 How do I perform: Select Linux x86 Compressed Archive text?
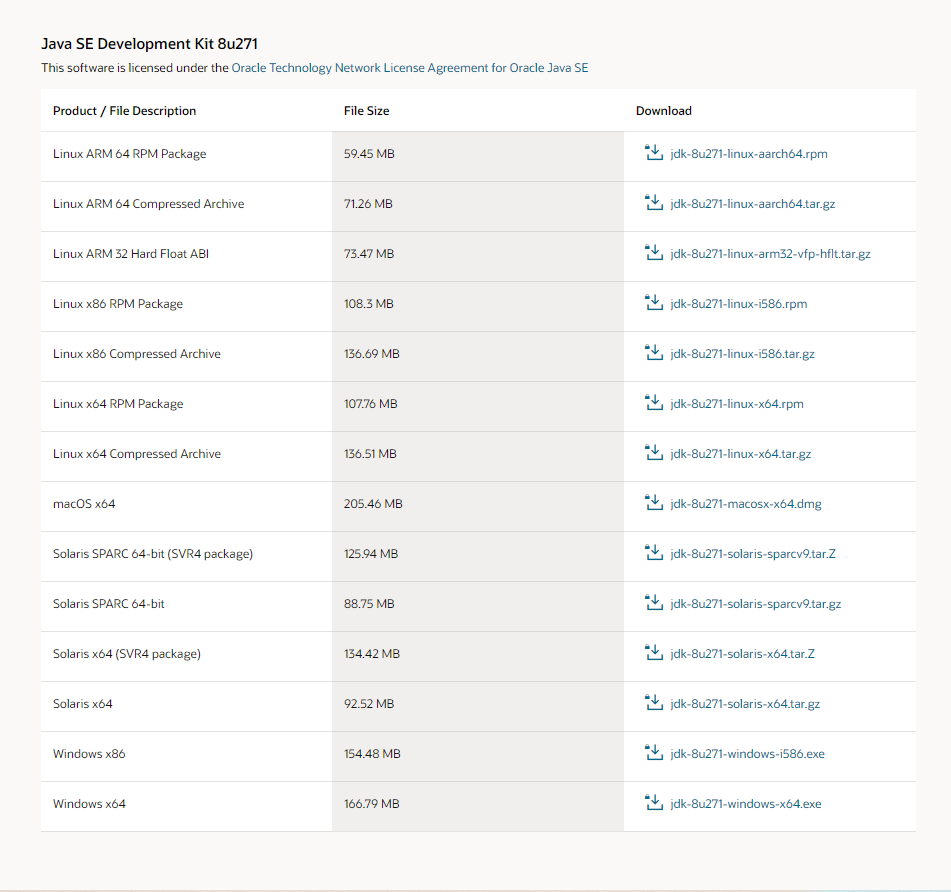coord(136,354)
